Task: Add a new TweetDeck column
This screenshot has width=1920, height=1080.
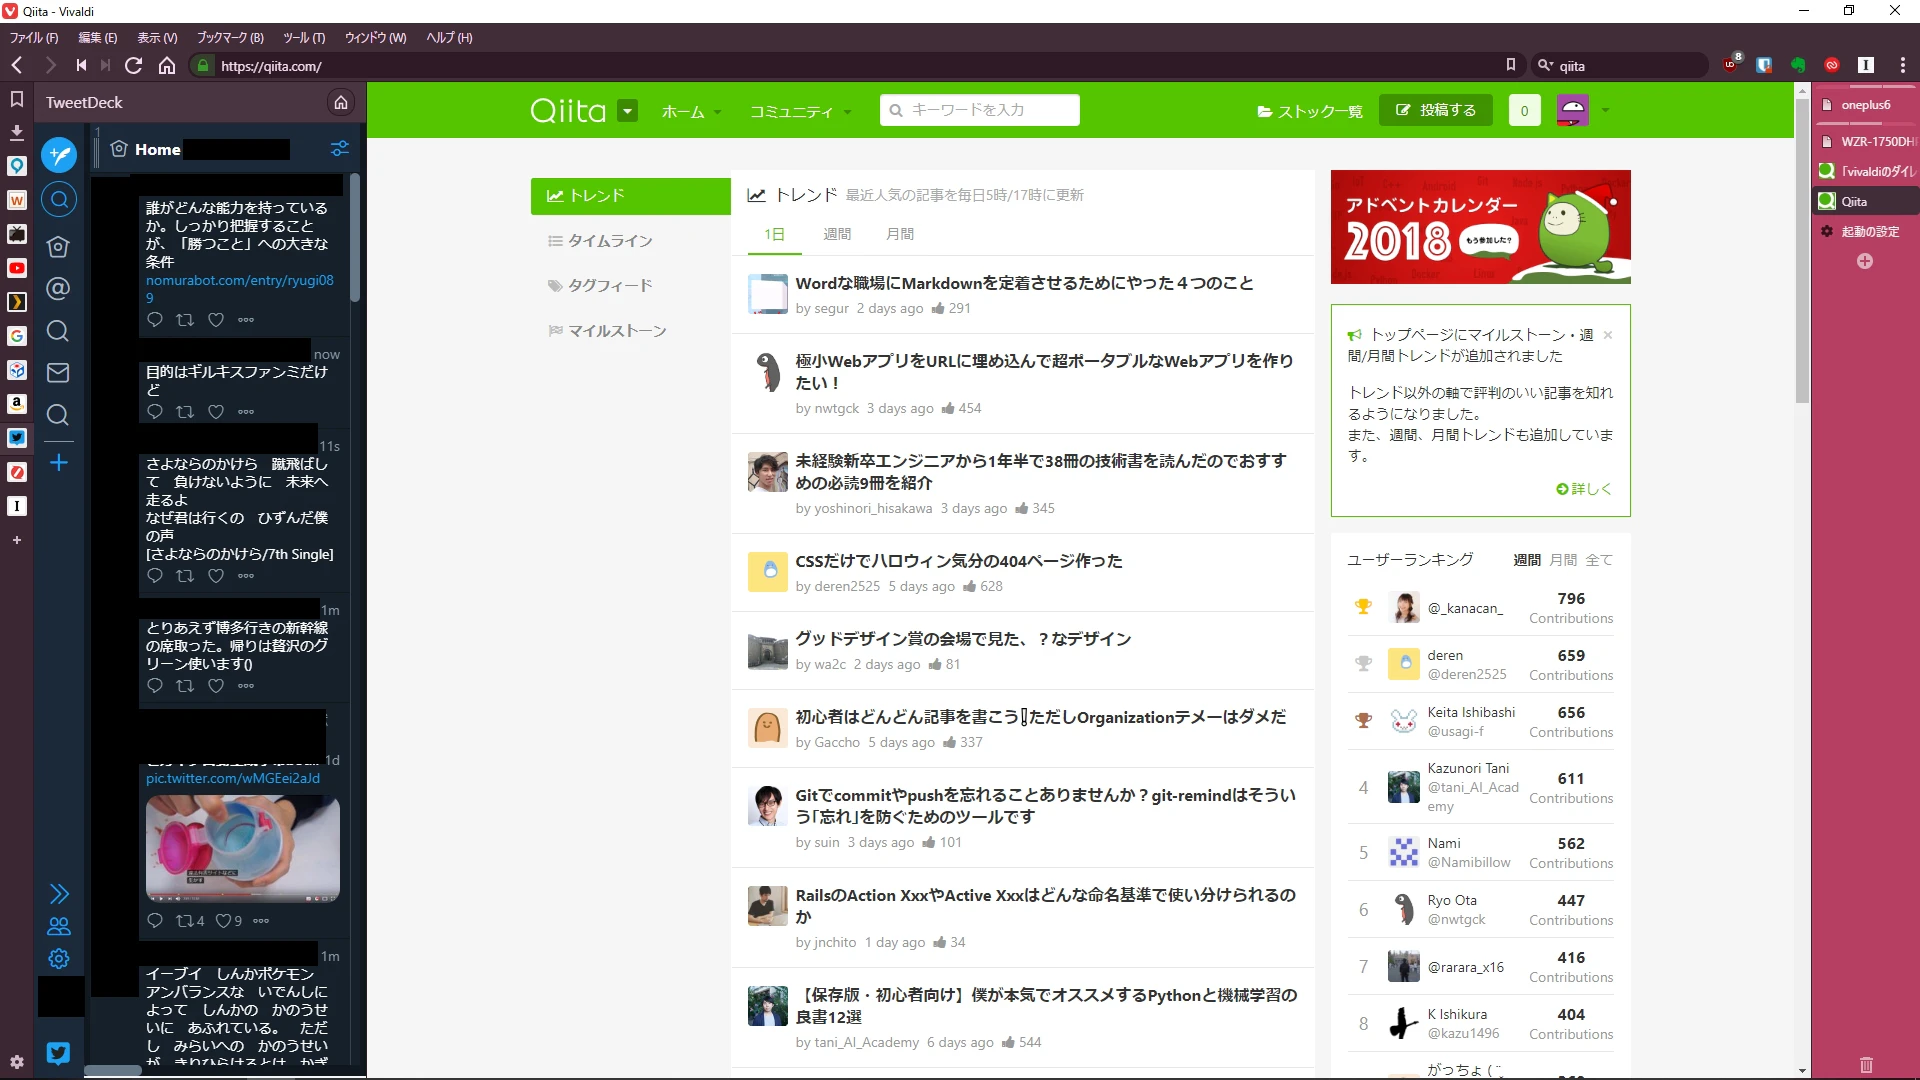Action: 59,462
